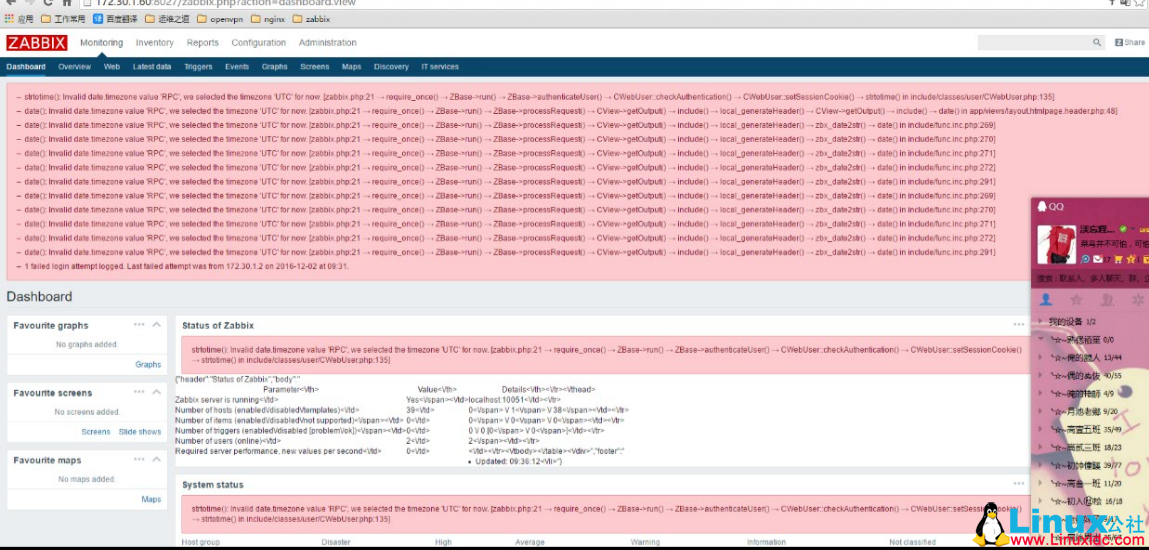Open the Administration menu
Screen dimensions: 1149x550
coord(327,43)
